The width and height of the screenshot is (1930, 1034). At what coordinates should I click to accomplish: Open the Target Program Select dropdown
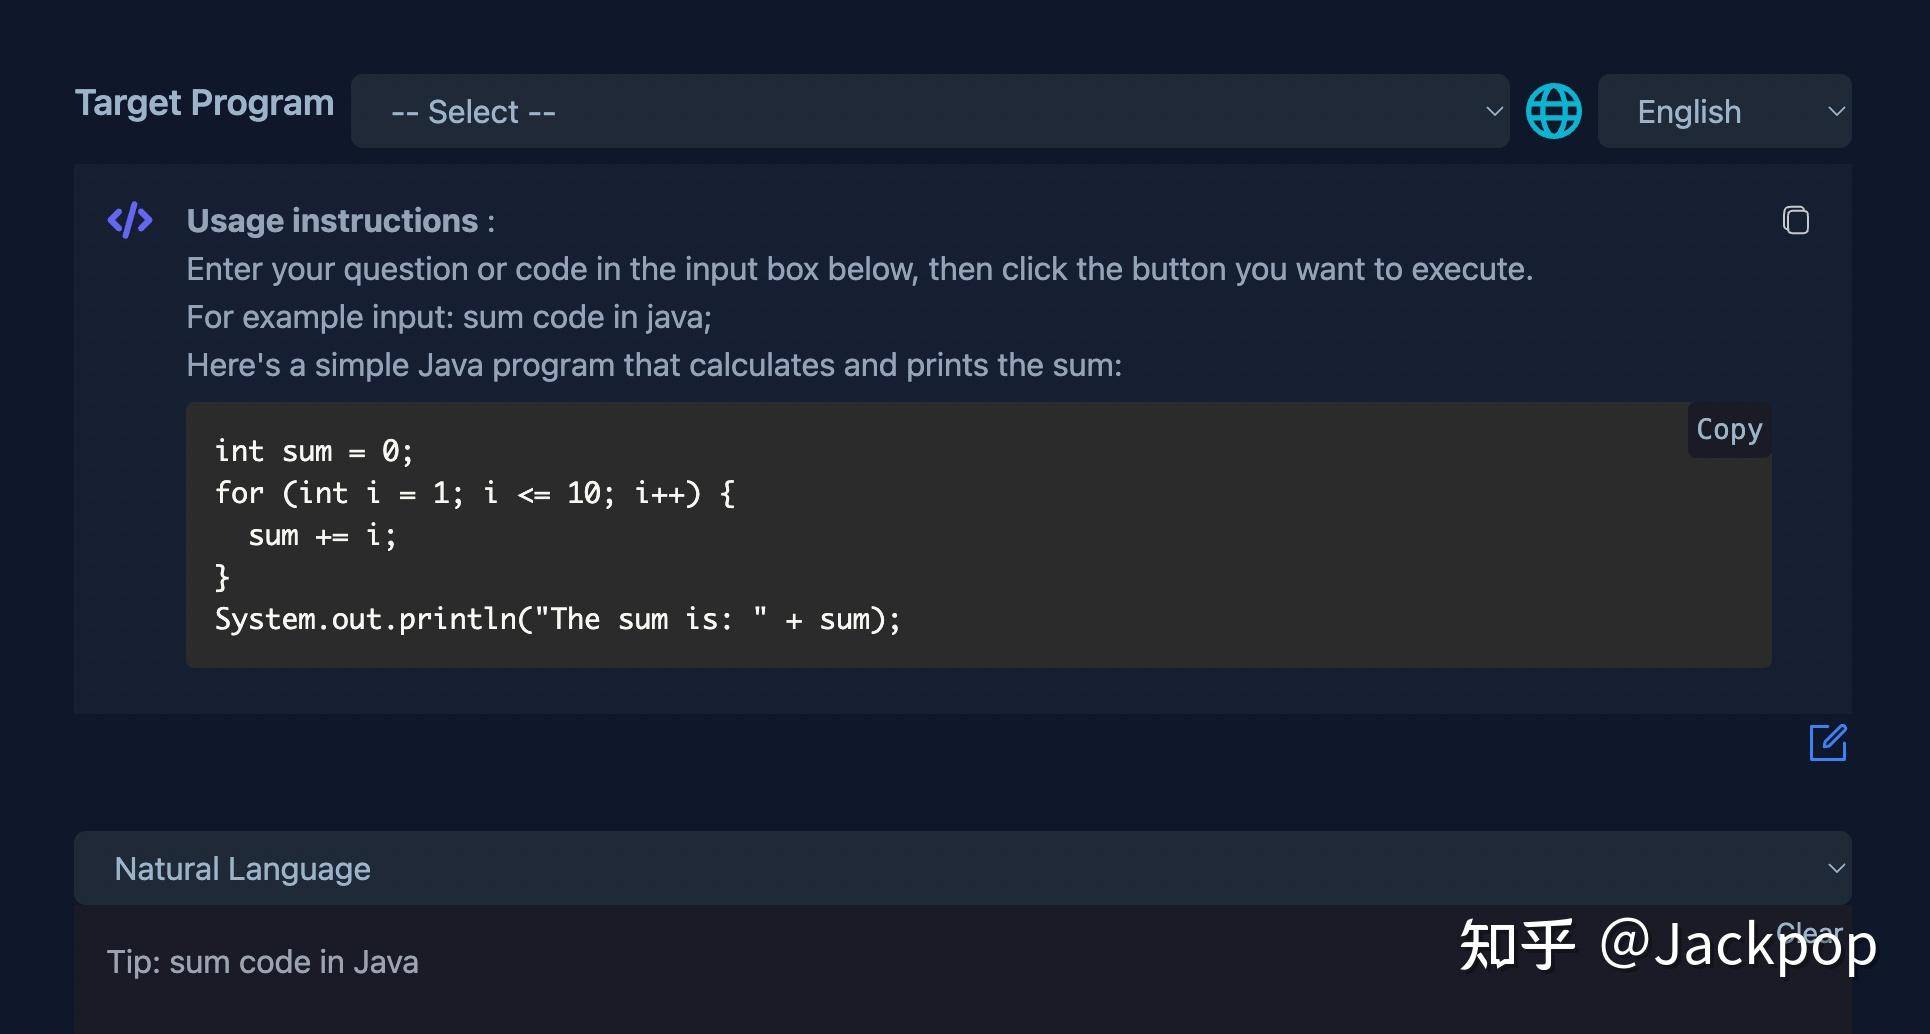click(x=928, y=111)
